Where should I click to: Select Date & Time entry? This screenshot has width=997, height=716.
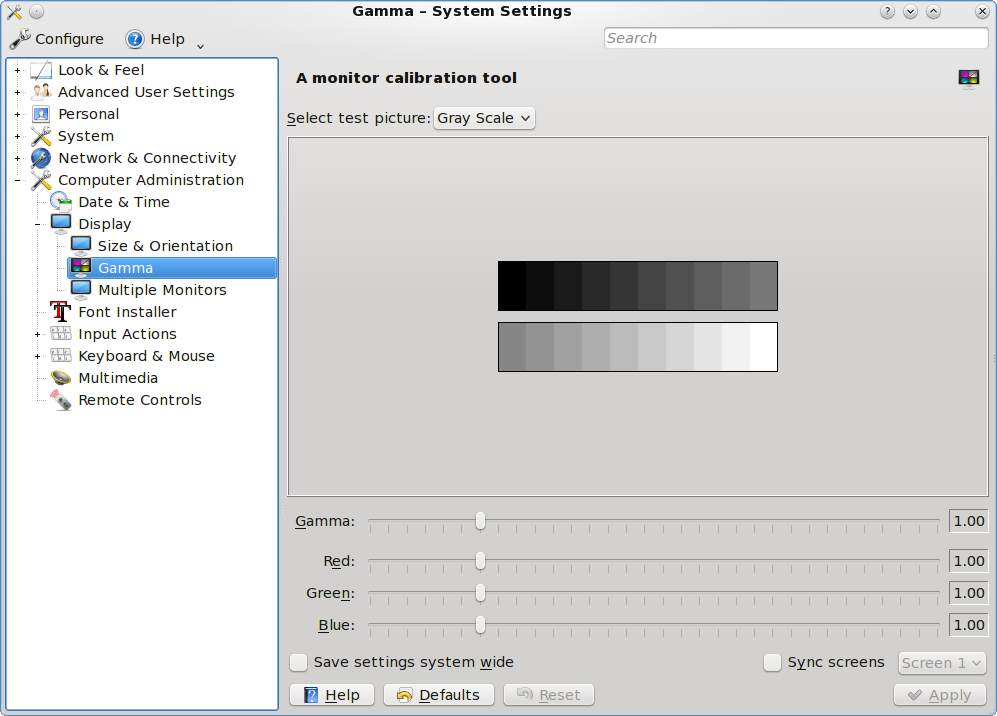click(x=124, y=202)
